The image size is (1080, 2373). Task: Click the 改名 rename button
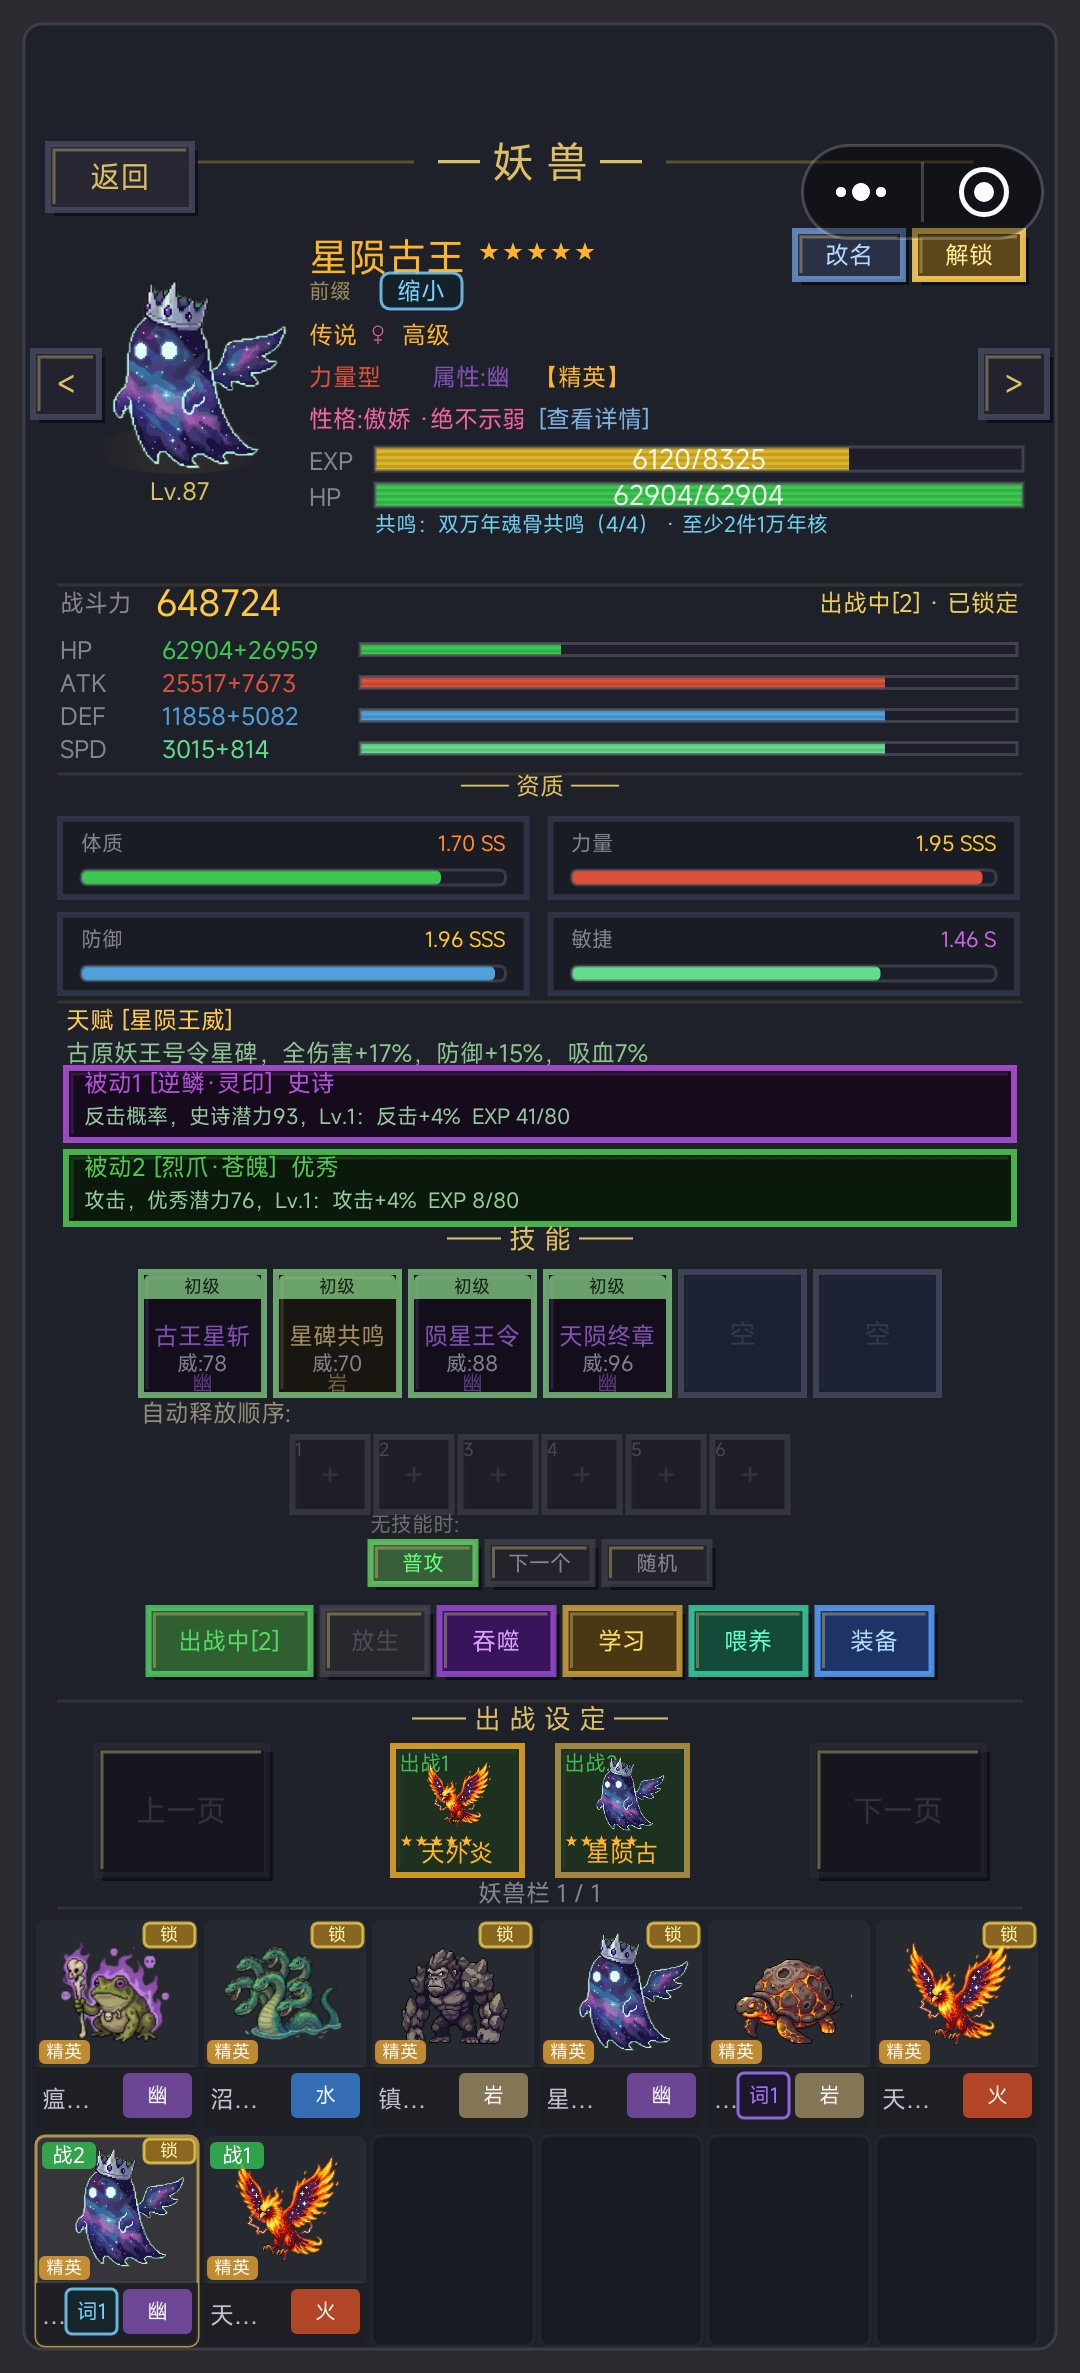pyautogui.click(x=849, y=255)
